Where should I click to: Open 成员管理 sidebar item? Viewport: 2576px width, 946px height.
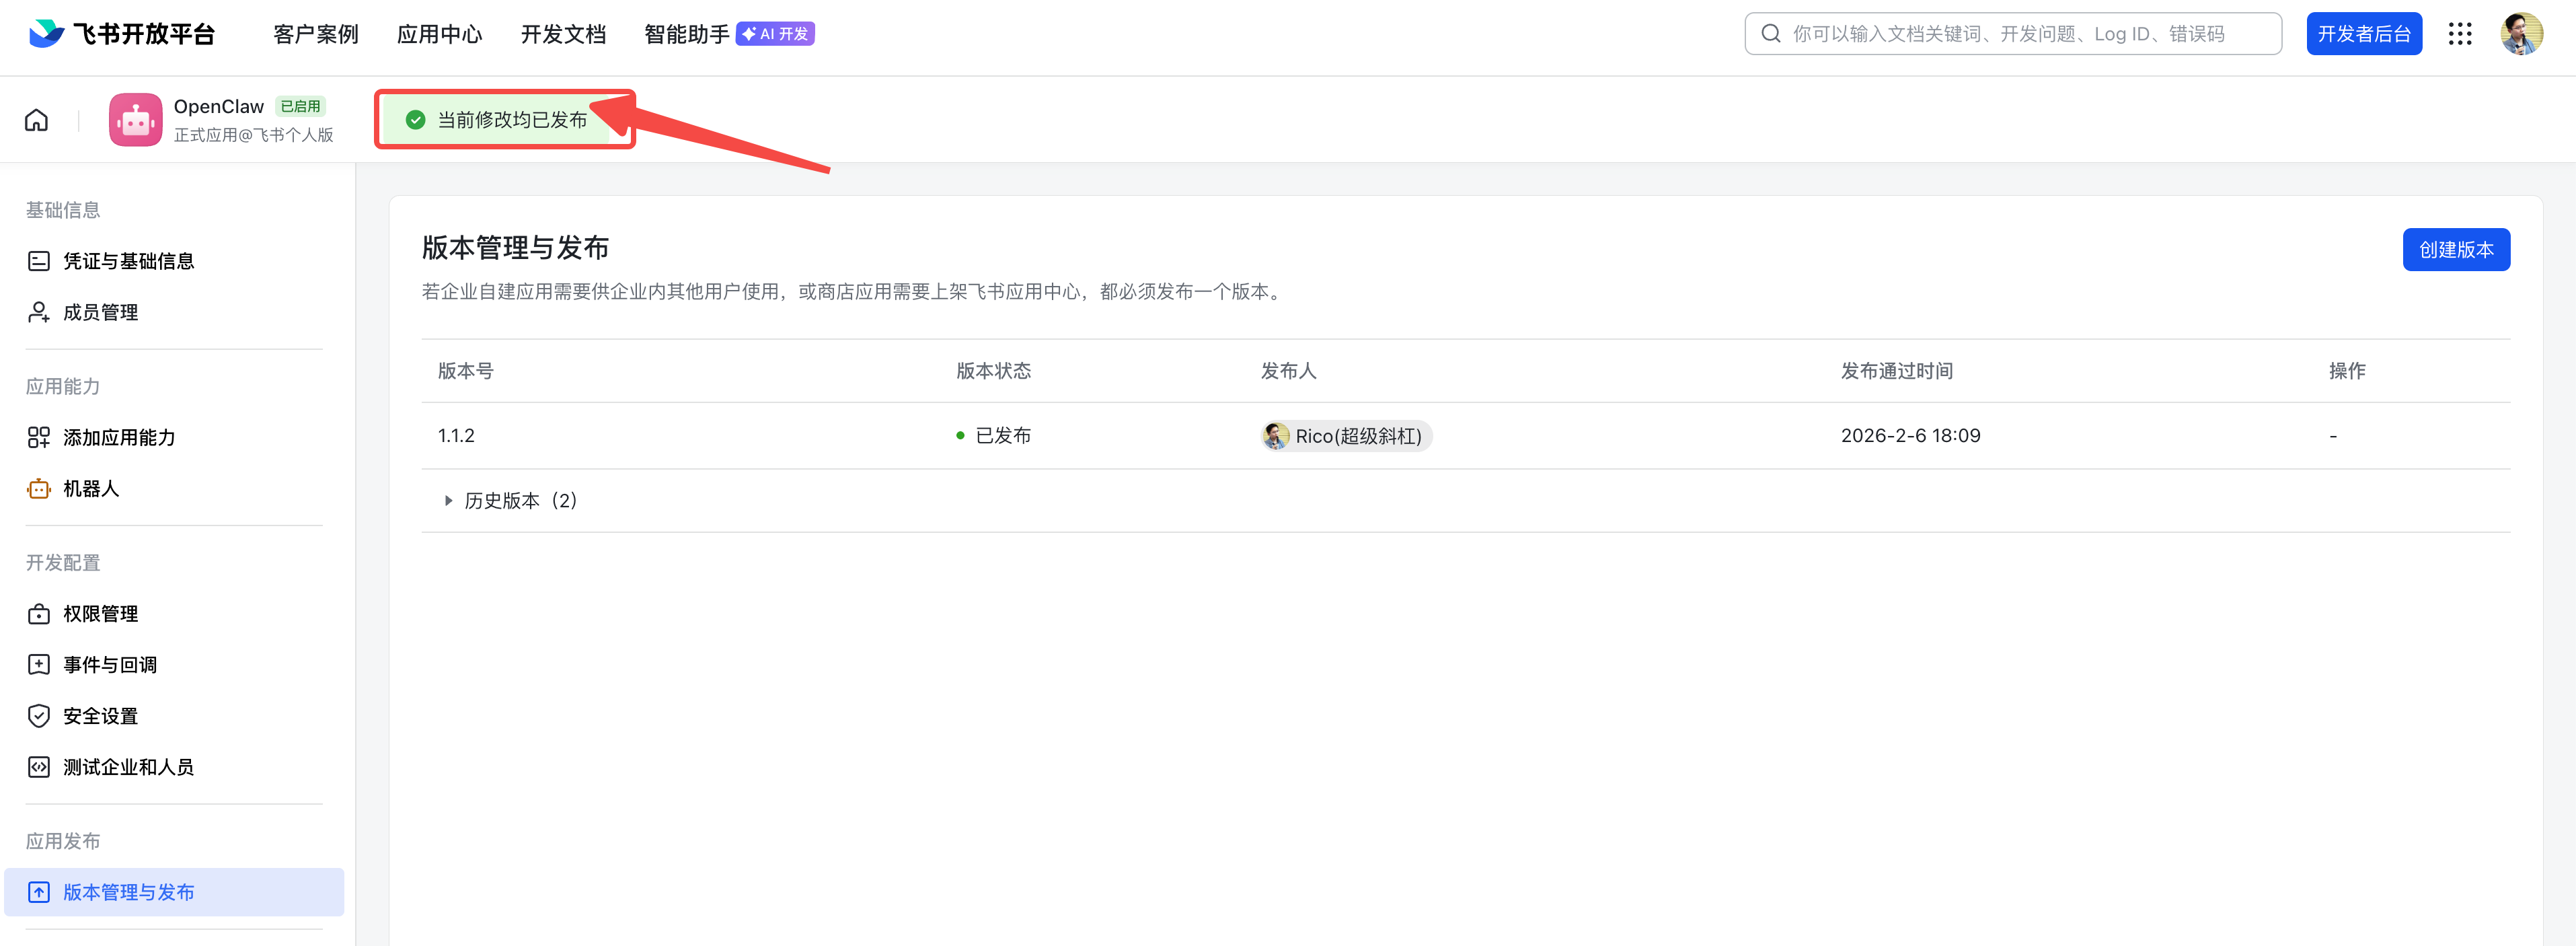(x=100, y=312)
